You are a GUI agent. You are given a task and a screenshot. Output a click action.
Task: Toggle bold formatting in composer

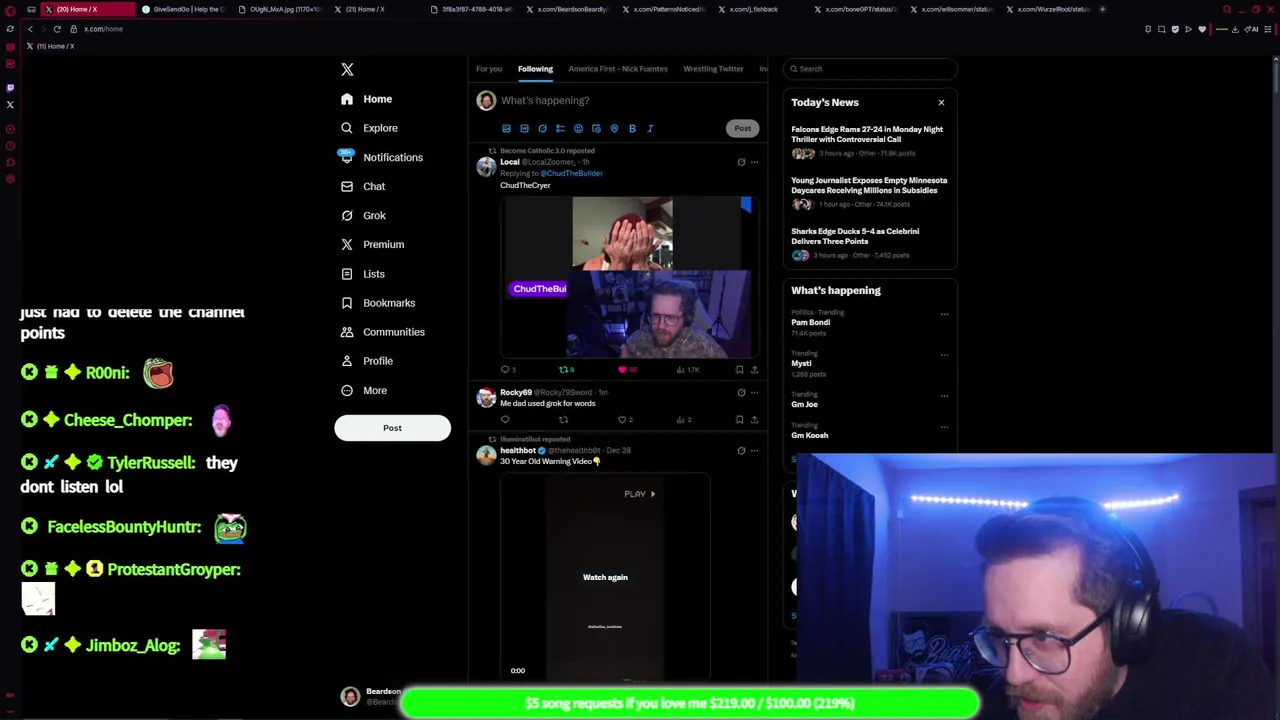[x=632, y=128]
